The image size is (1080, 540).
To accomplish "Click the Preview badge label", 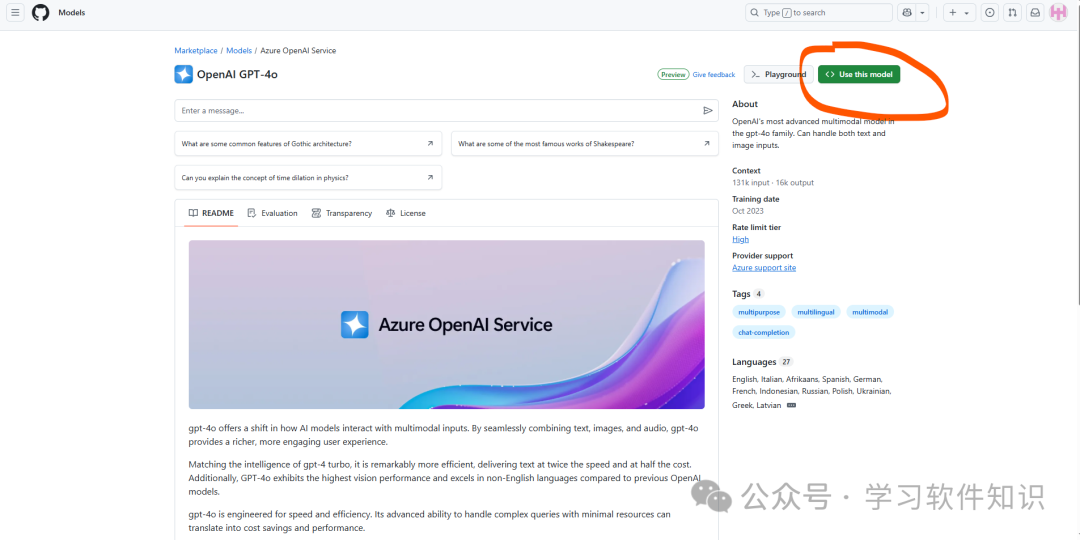I will tap(673, 74).
